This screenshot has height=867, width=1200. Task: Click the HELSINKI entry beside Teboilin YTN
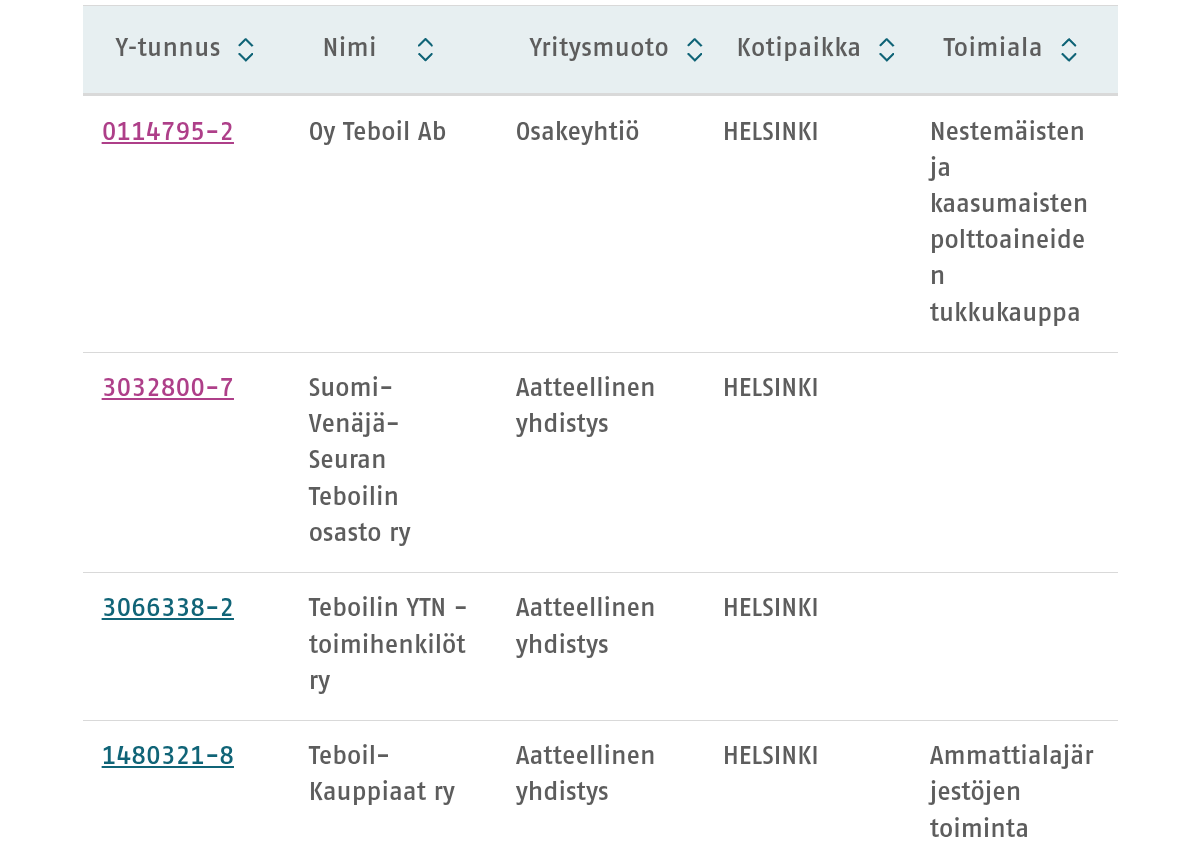click(771, 608)
